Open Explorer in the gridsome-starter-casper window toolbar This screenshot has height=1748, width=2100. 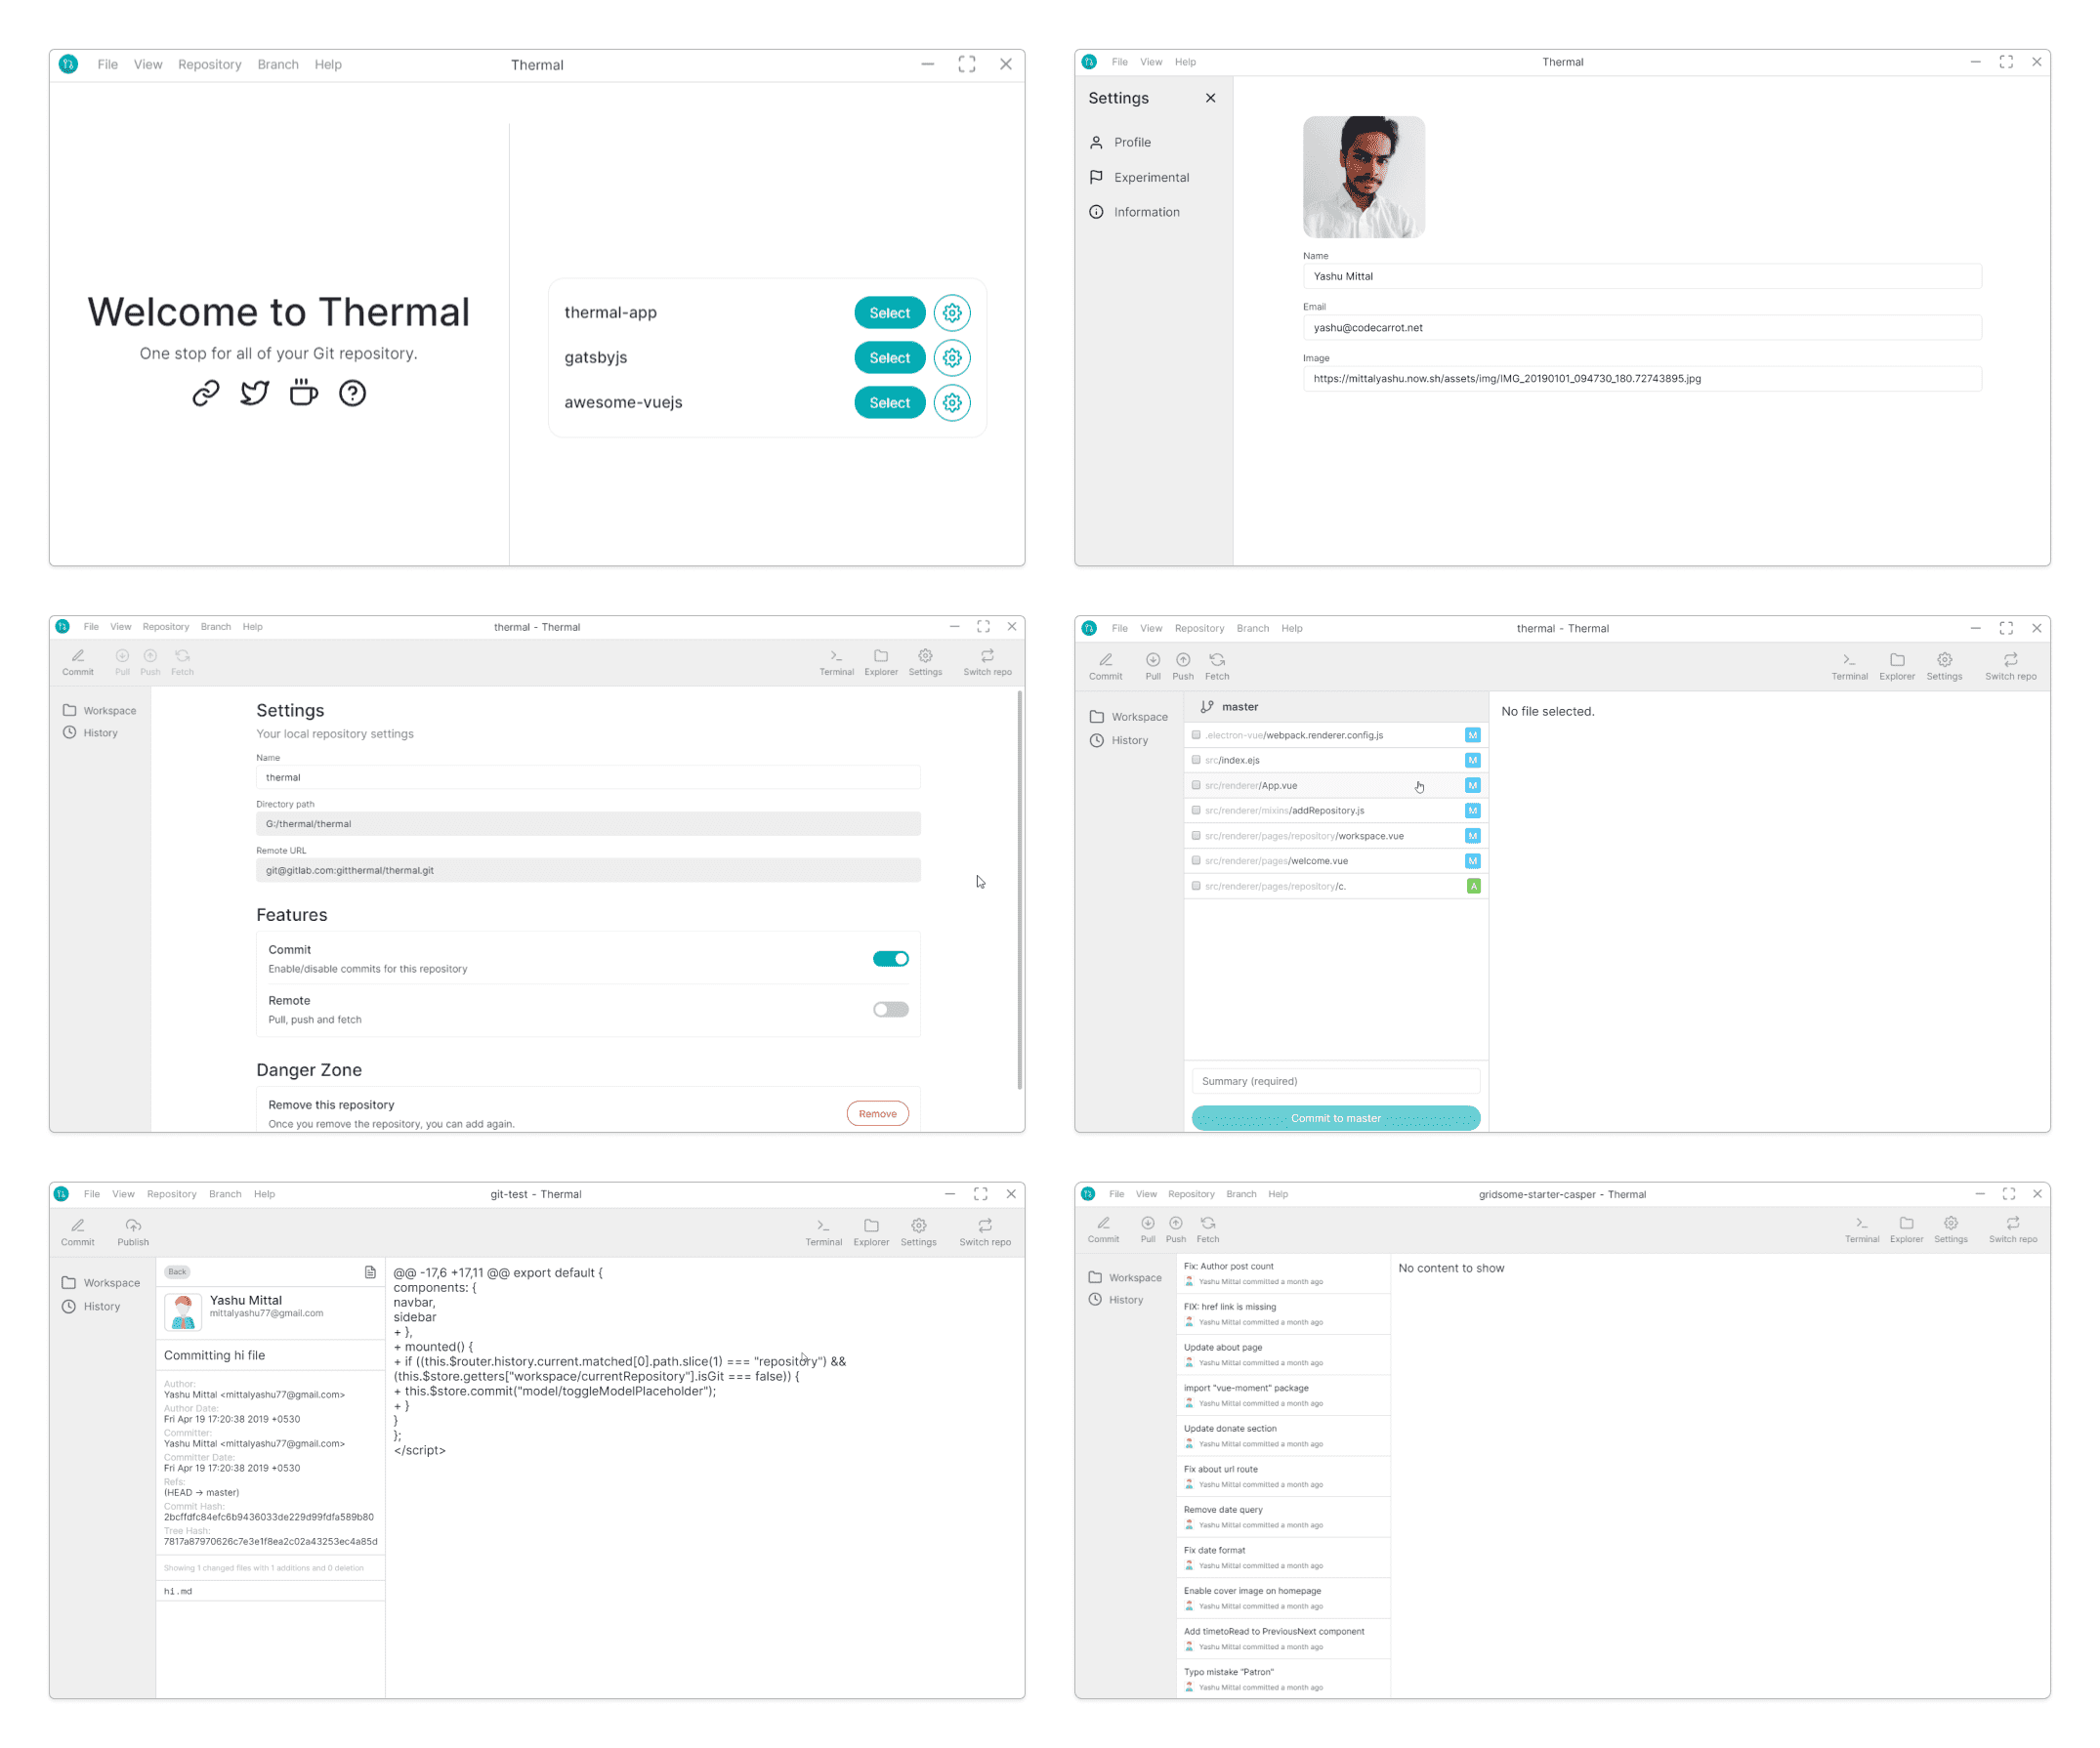pyautogui.click(x=1906, y=1229)
